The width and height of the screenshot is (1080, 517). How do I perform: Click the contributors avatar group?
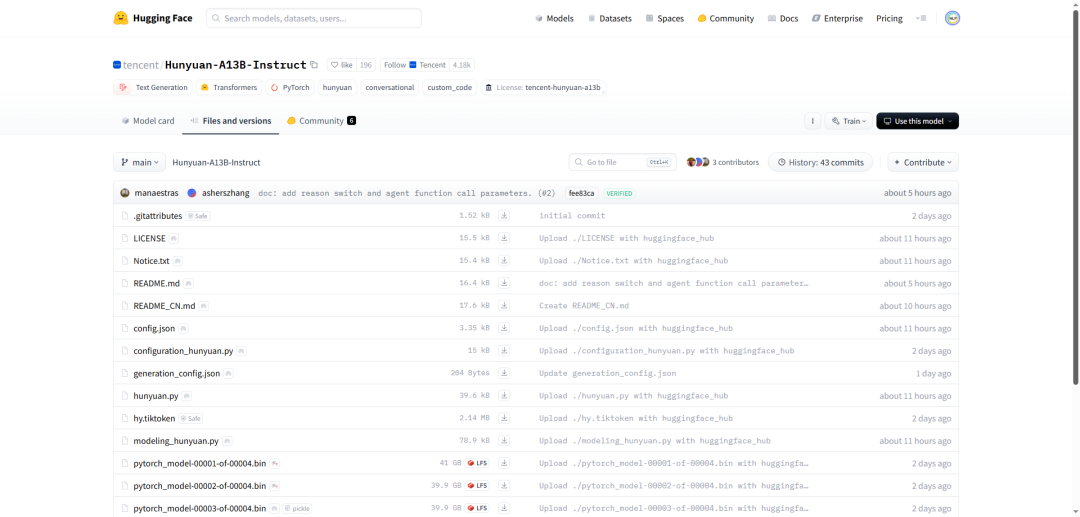tap(698, 162)
